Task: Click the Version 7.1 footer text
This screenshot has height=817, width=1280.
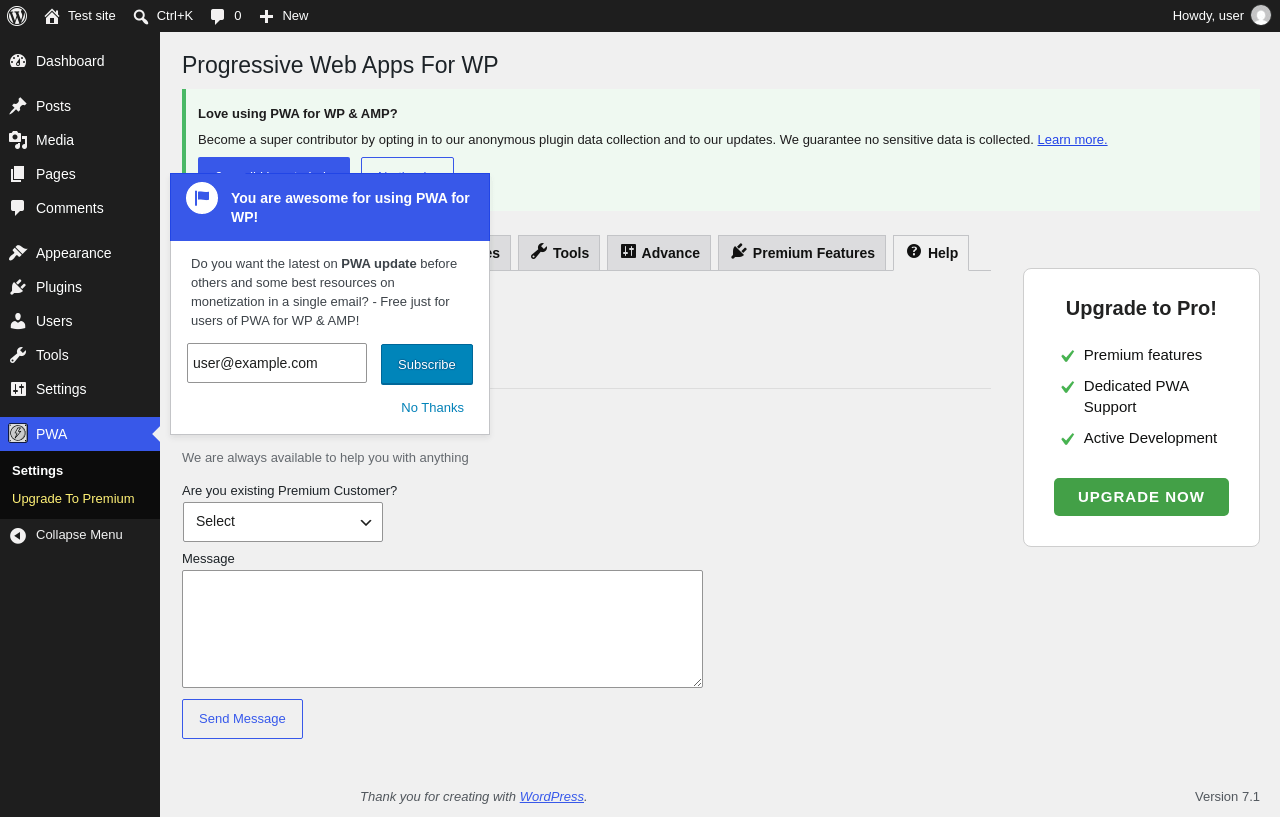Action: pyautogui.click(x=1227, y=796)
